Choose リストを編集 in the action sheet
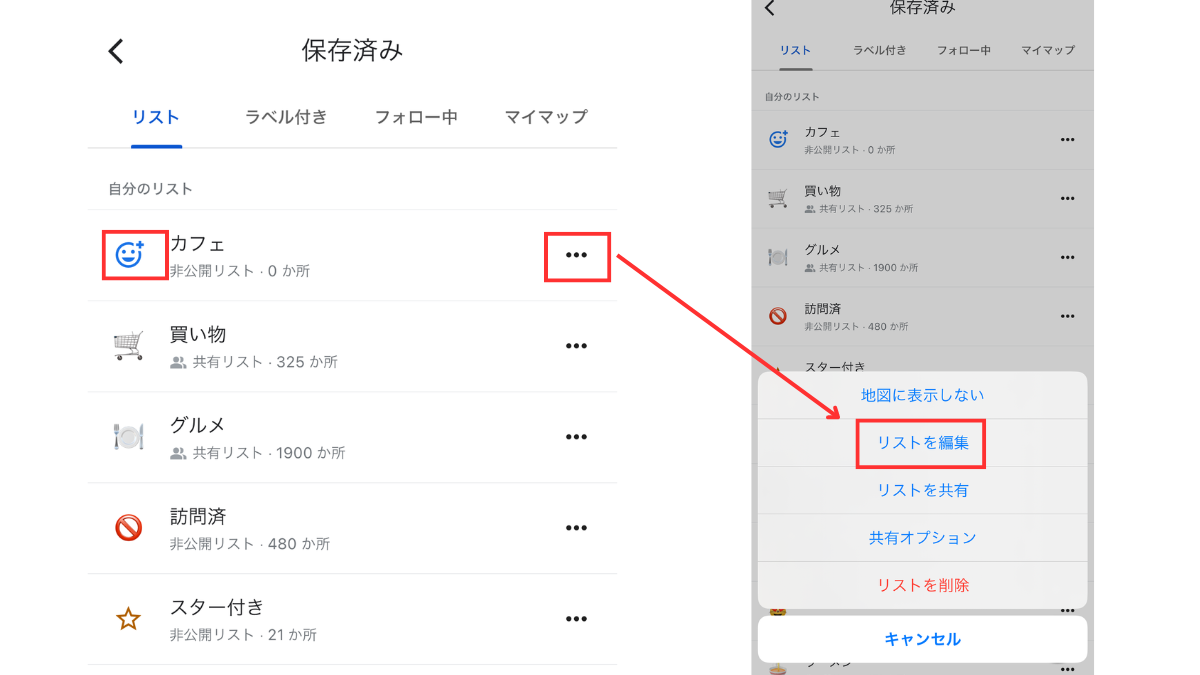This screenshot has width=1200, height=675. (x=922, y=443)
